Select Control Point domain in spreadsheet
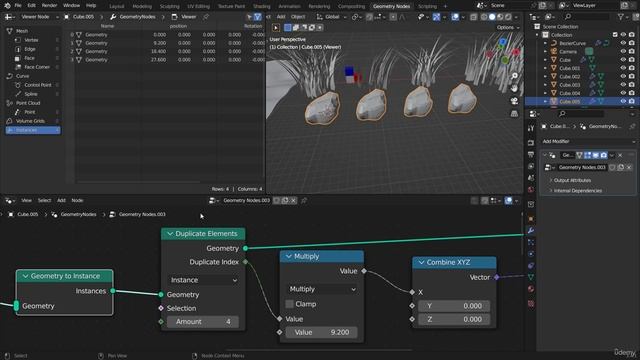 tap(38, 85)
